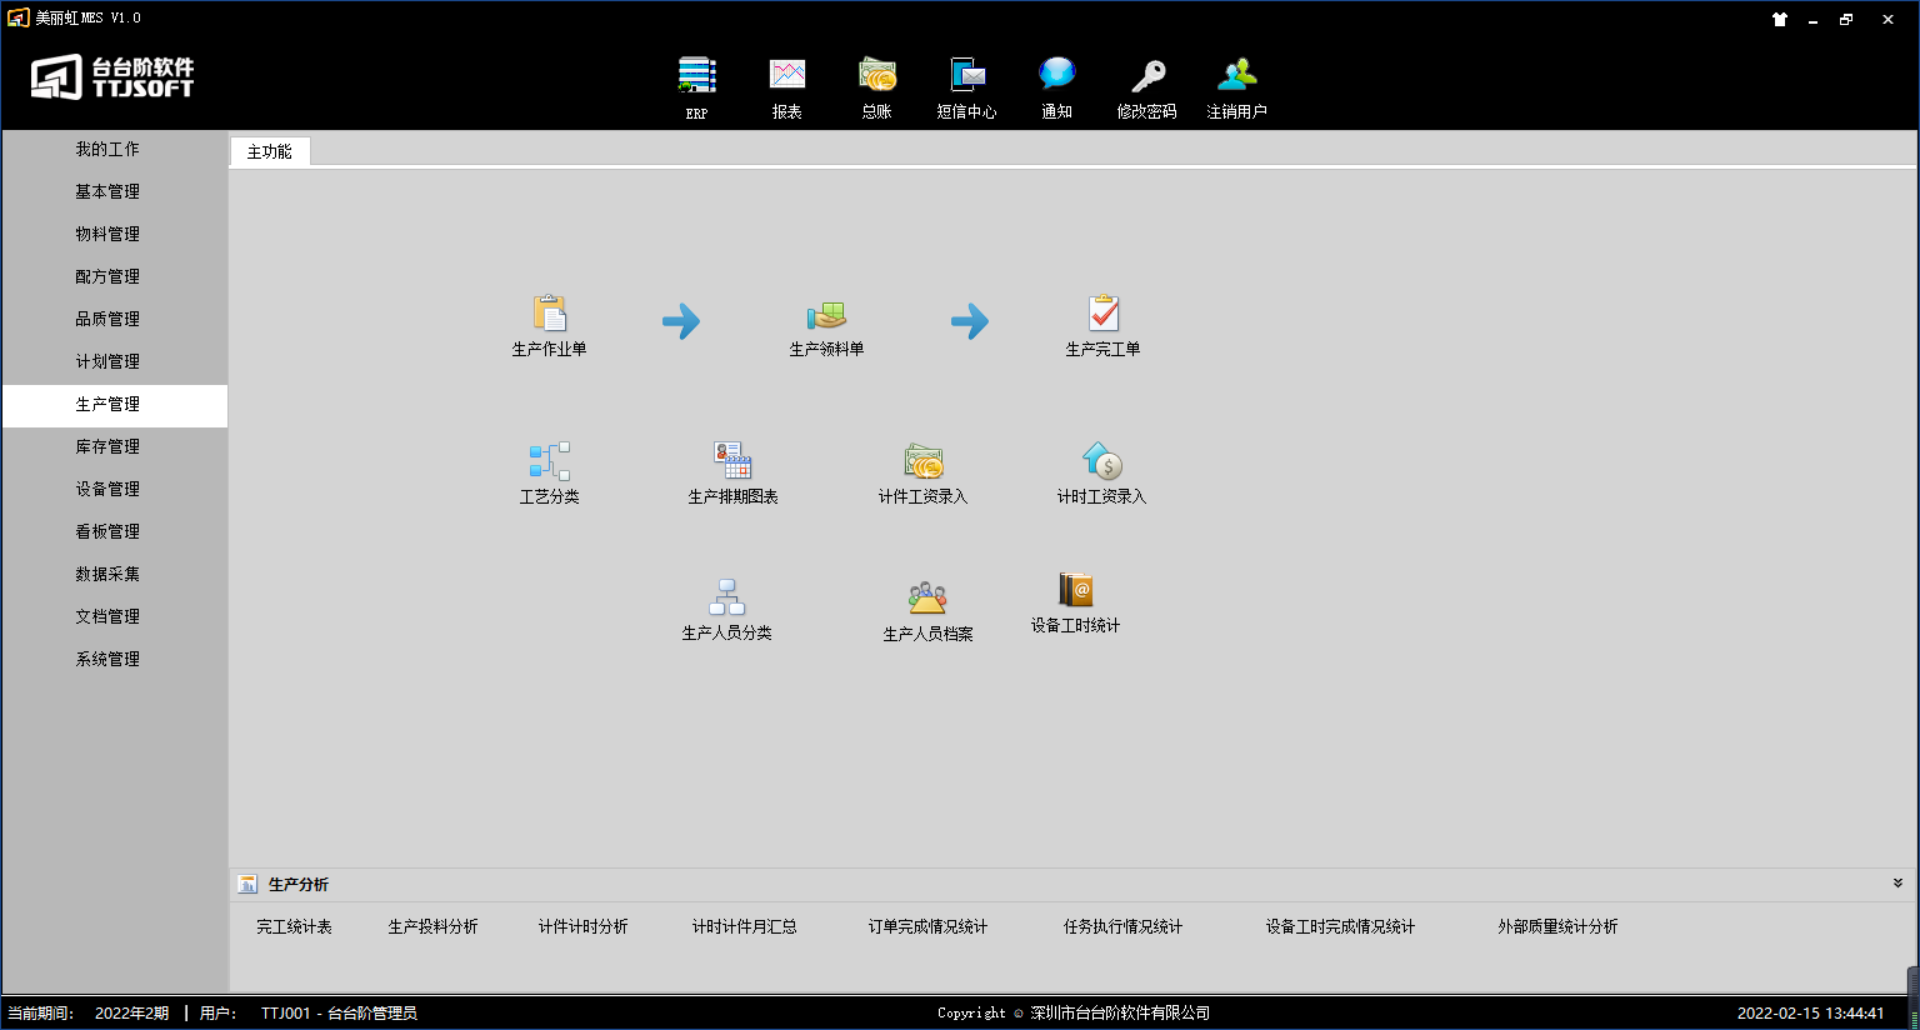
Task: Collapse the 生产分析 panel with chevron
Action: click(1897, 884)
